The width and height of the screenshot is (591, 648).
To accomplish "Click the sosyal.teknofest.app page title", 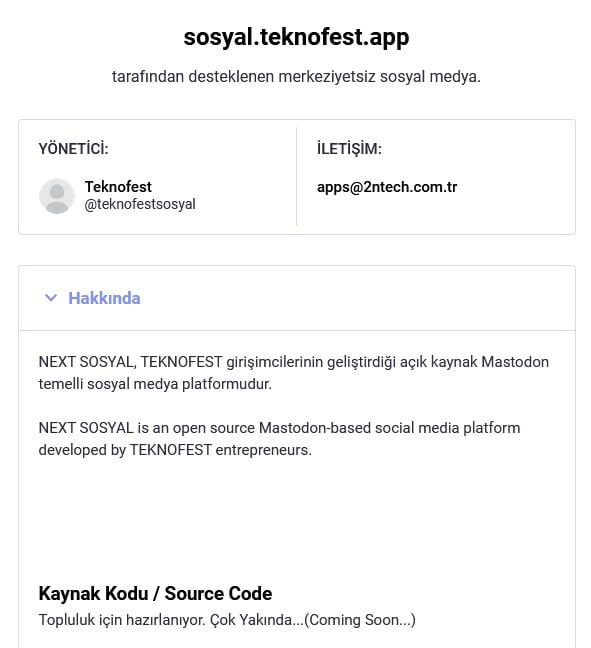I will (296, 37).
